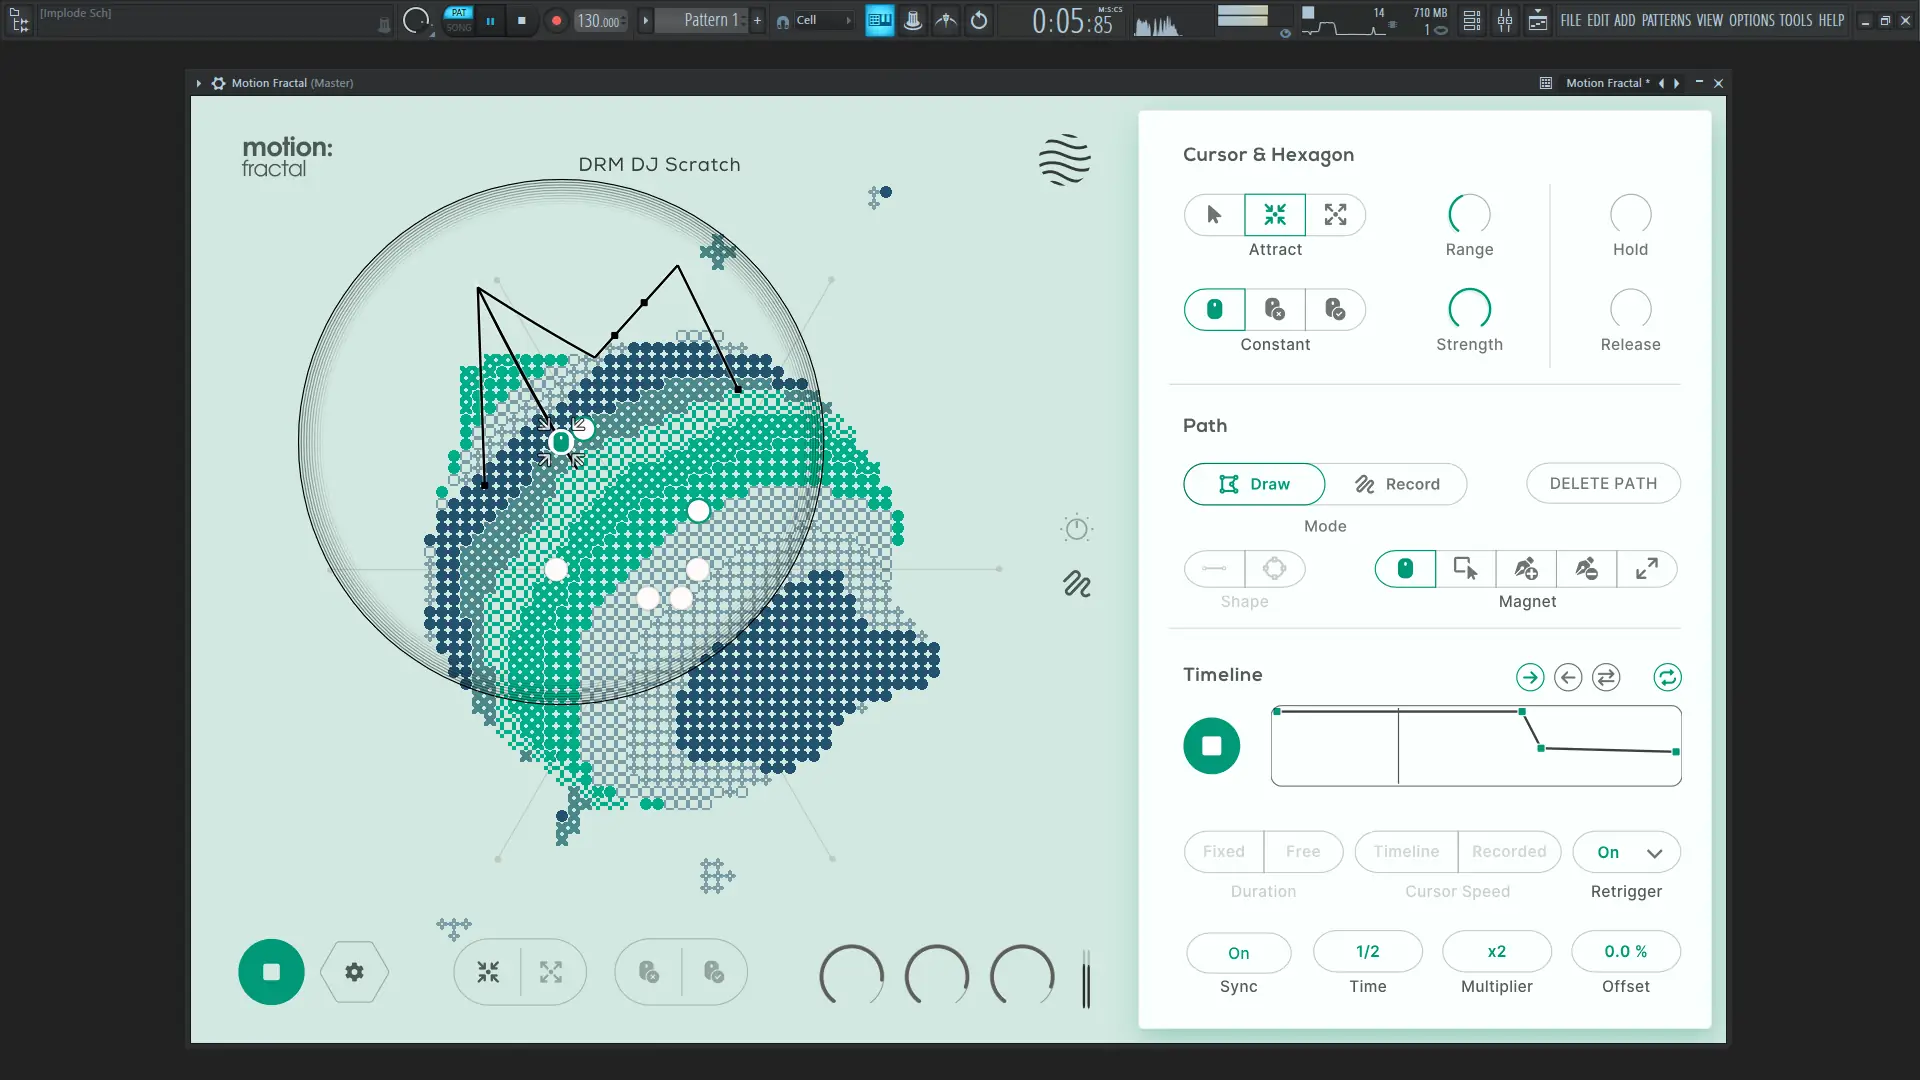
Task: Toggle the Sync On button
Action: pos(1238,953)
